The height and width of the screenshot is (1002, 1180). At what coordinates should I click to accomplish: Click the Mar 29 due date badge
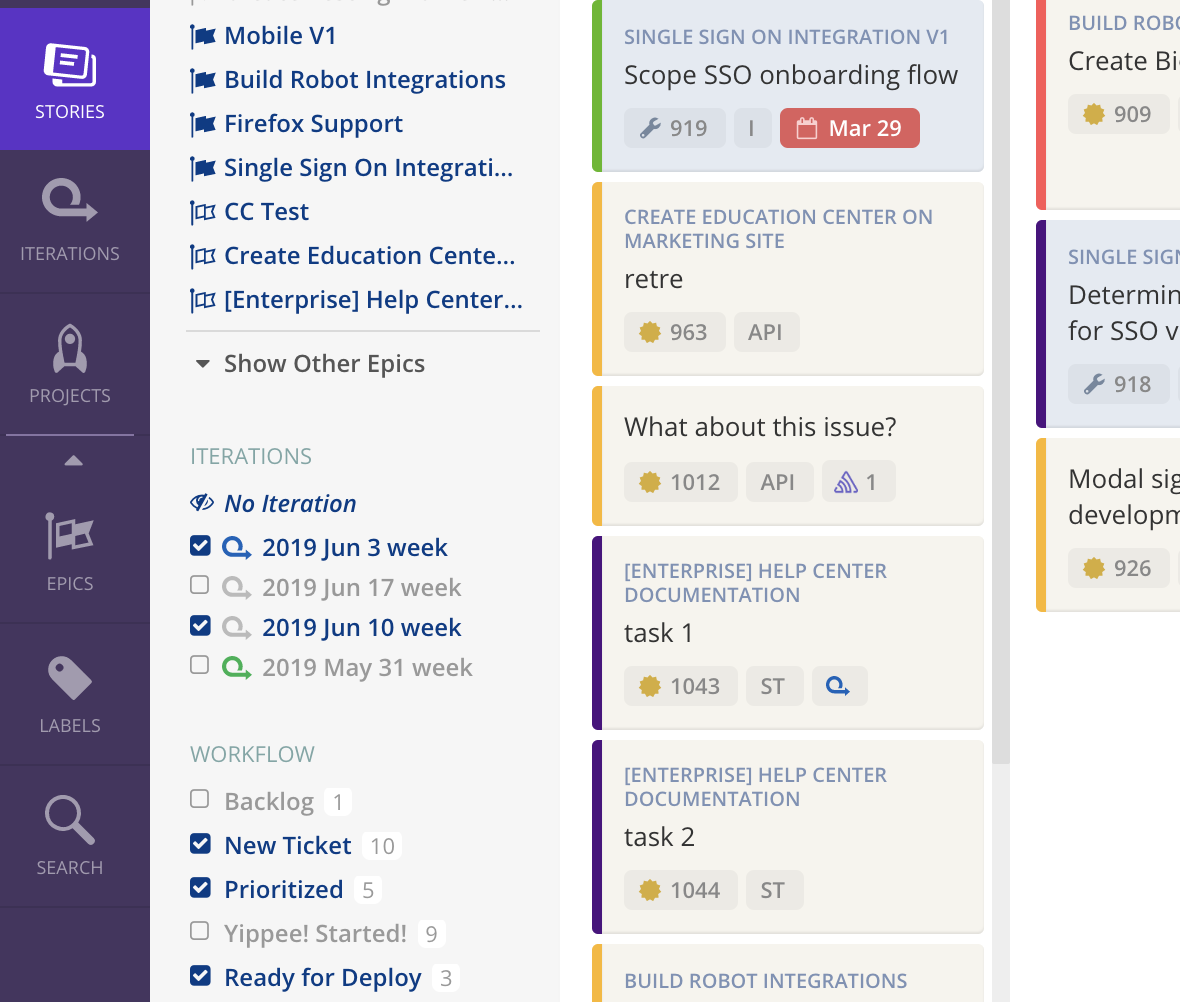click(850, 128)
